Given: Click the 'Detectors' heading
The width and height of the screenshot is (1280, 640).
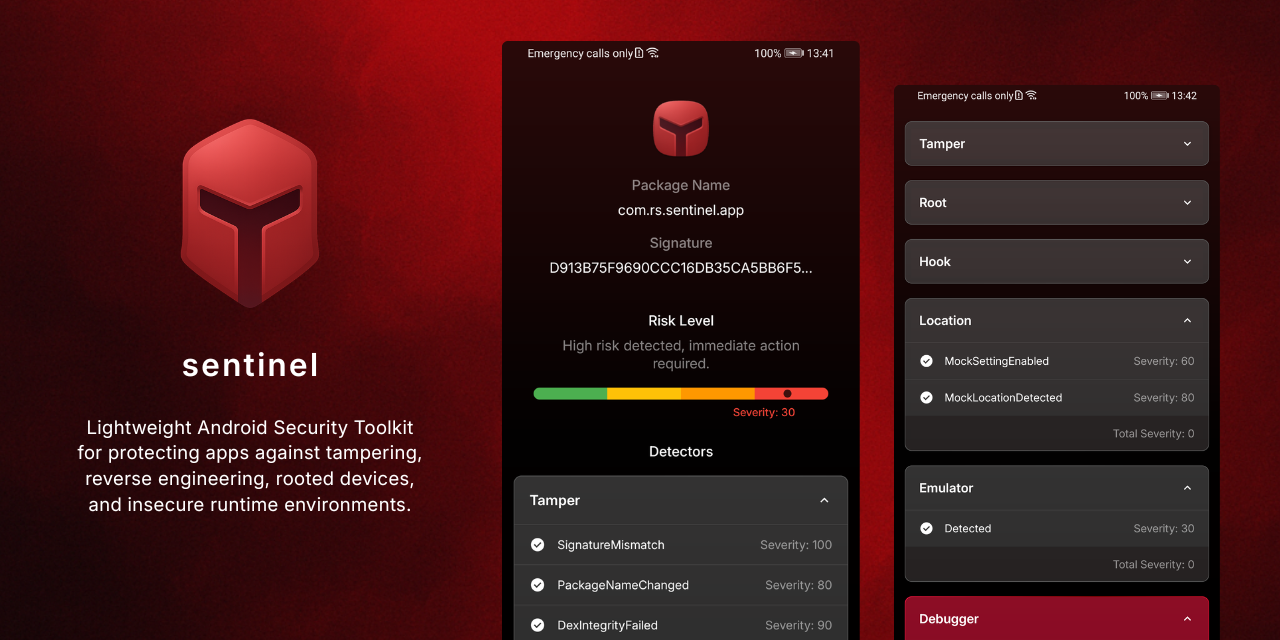Looking at the screenshot, I should (681, 452).
